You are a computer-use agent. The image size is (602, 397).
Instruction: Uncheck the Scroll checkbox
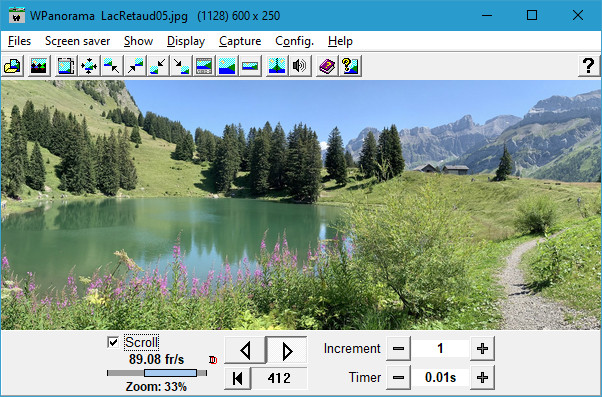113,342
